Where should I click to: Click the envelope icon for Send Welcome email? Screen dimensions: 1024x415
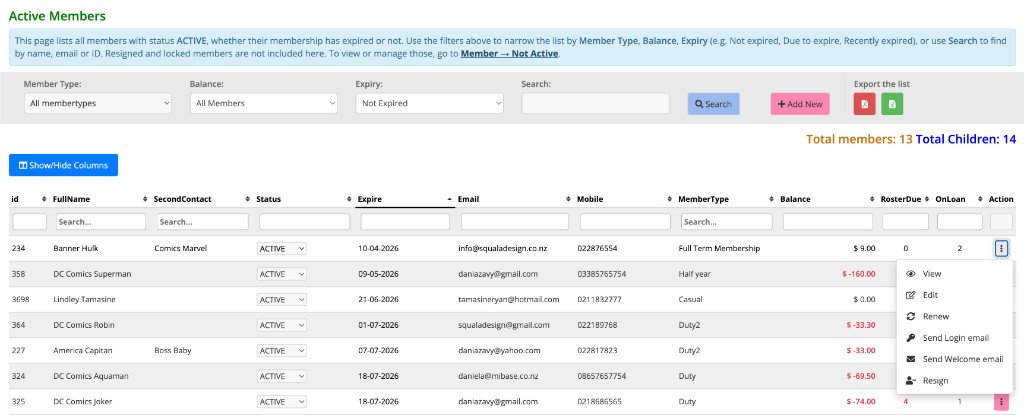(x=911, y=359)
